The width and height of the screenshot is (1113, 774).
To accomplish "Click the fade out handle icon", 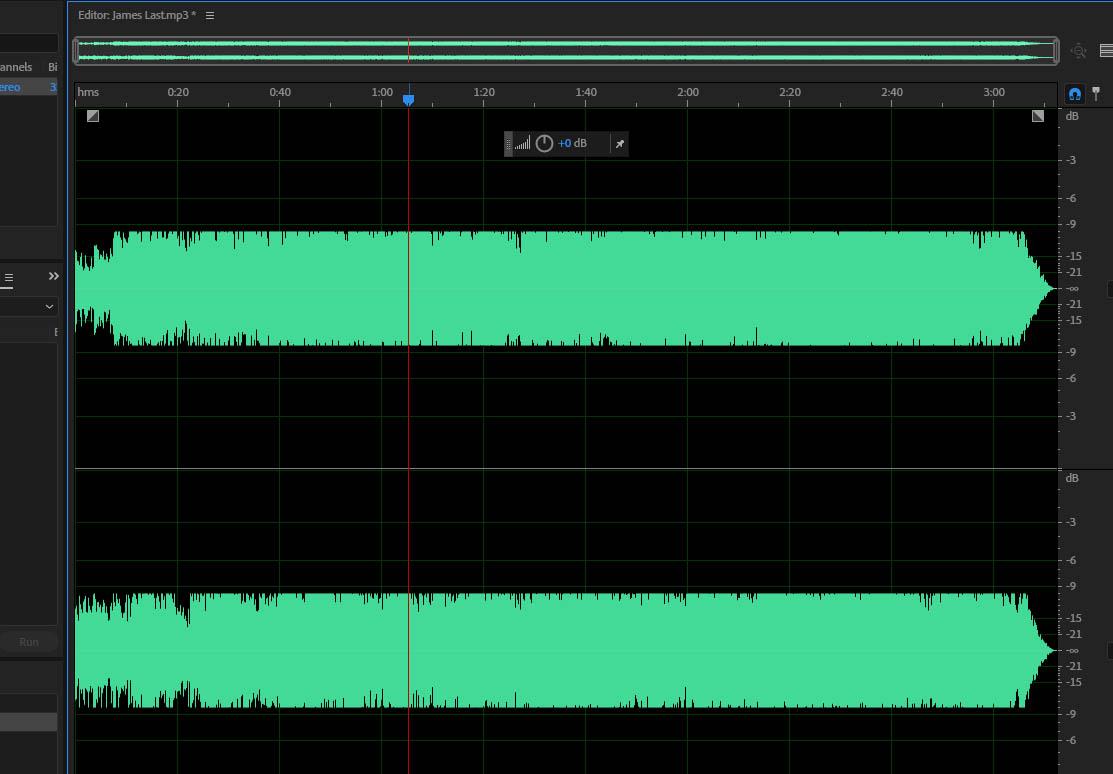I will point(1038,116).
